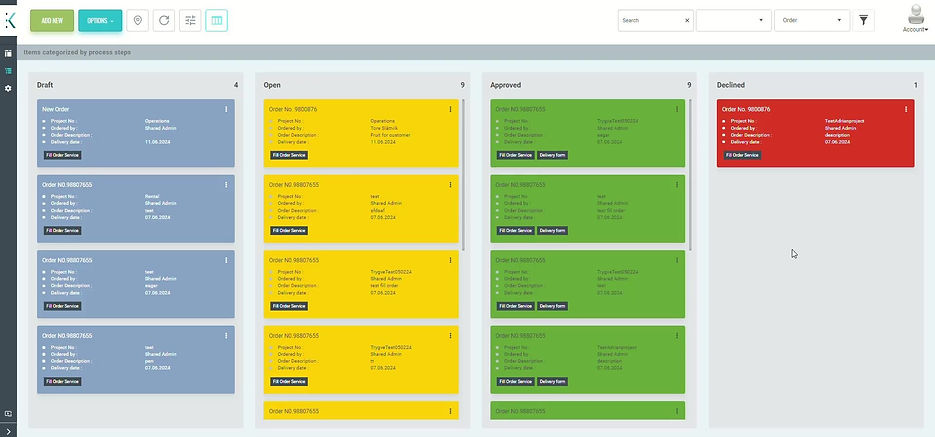Click the Open column scrollbar
Image resolution: width=935 pixels, height=437 pixels.
(463, 175)
